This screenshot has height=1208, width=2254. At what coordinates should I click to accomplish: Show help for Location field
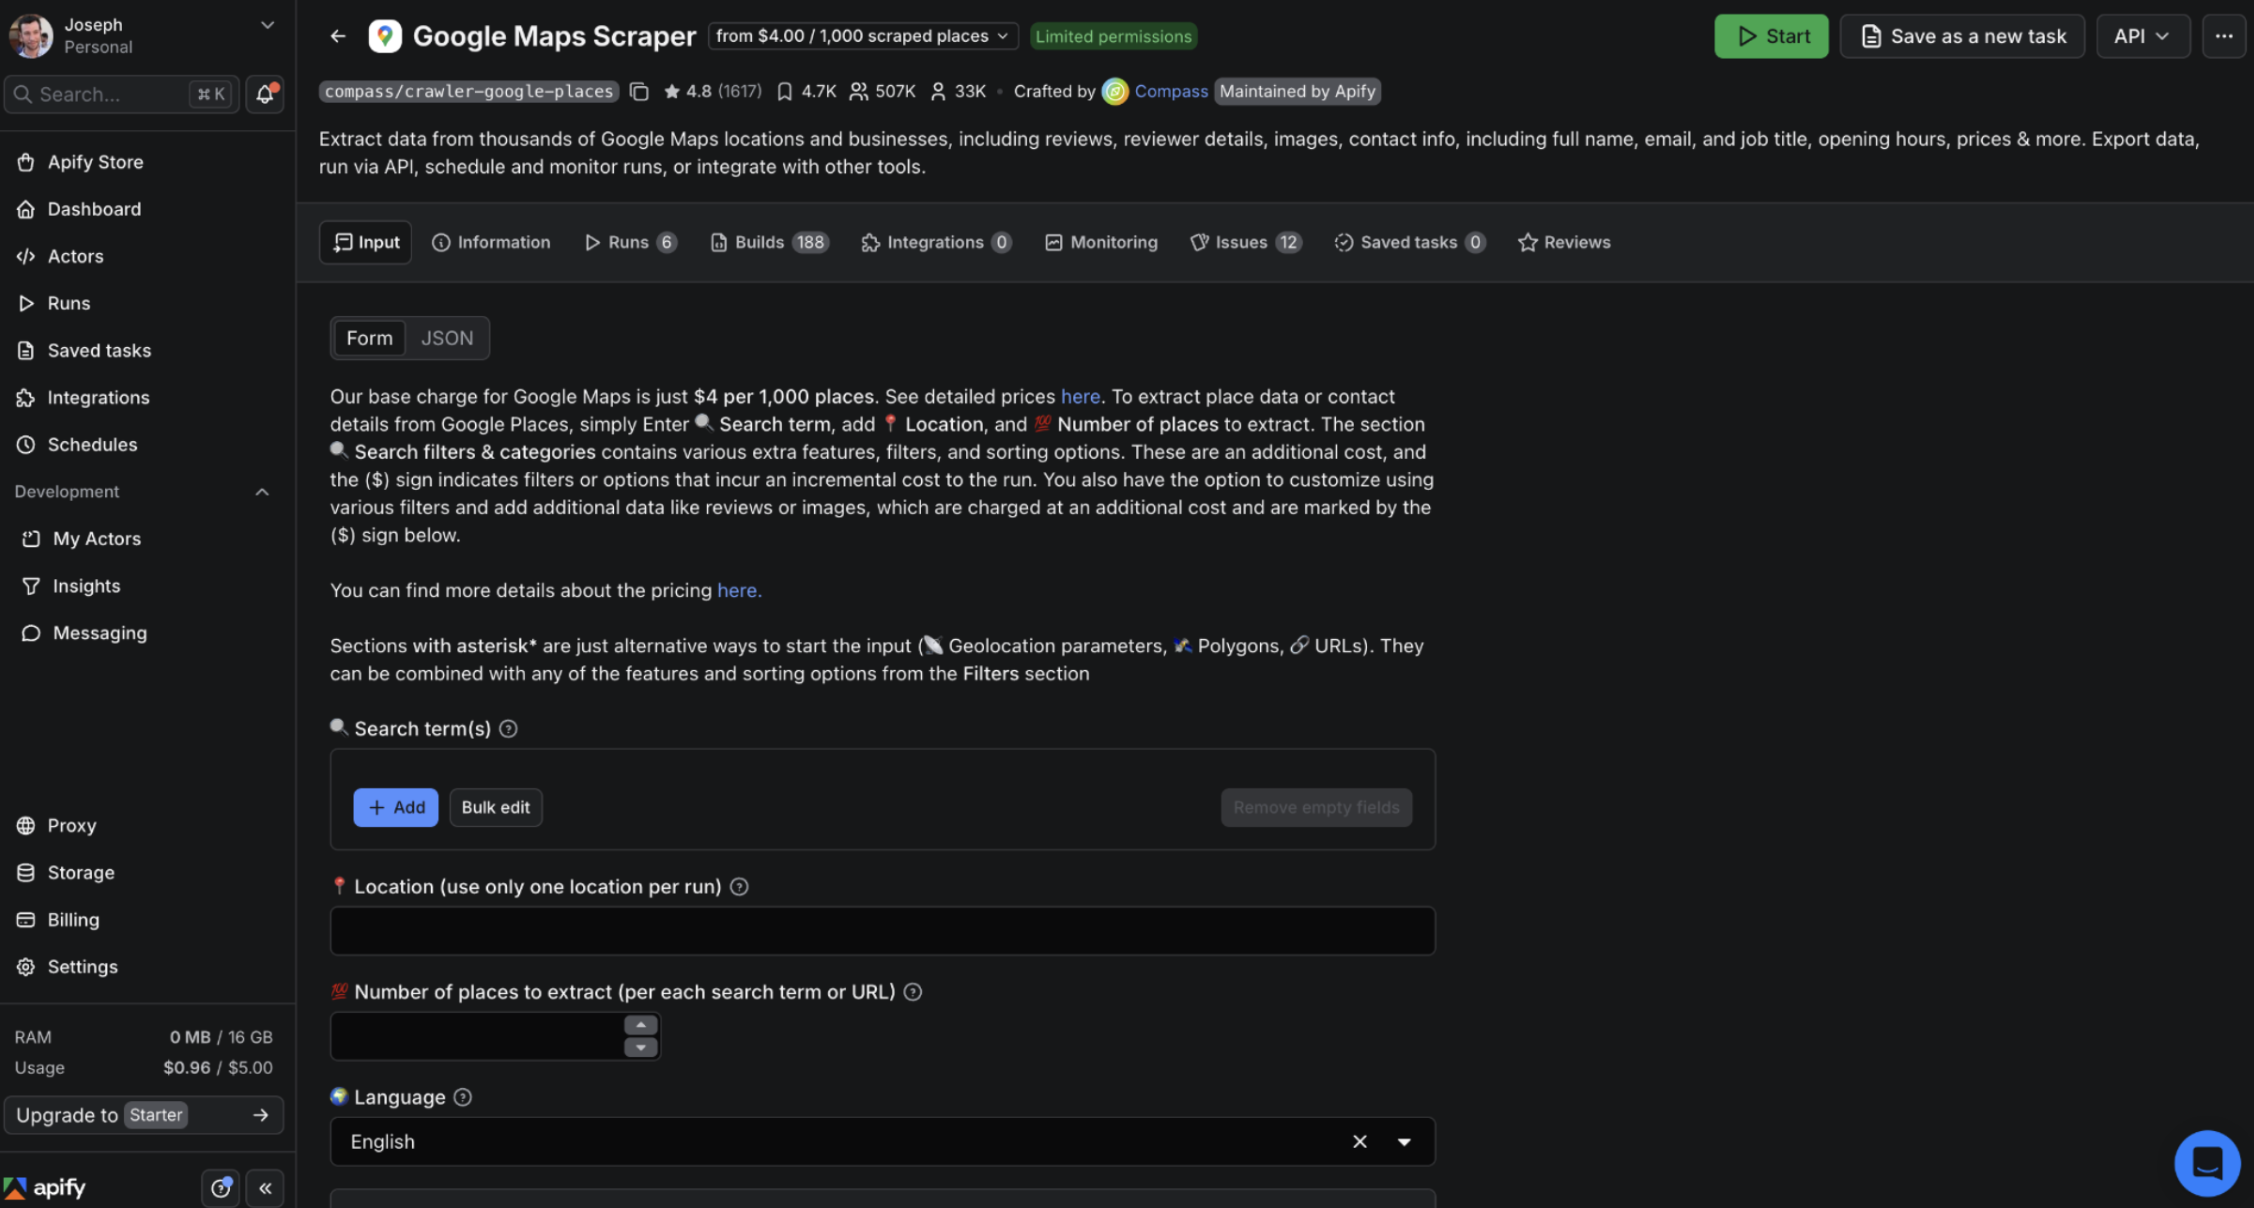coord(739,887)
